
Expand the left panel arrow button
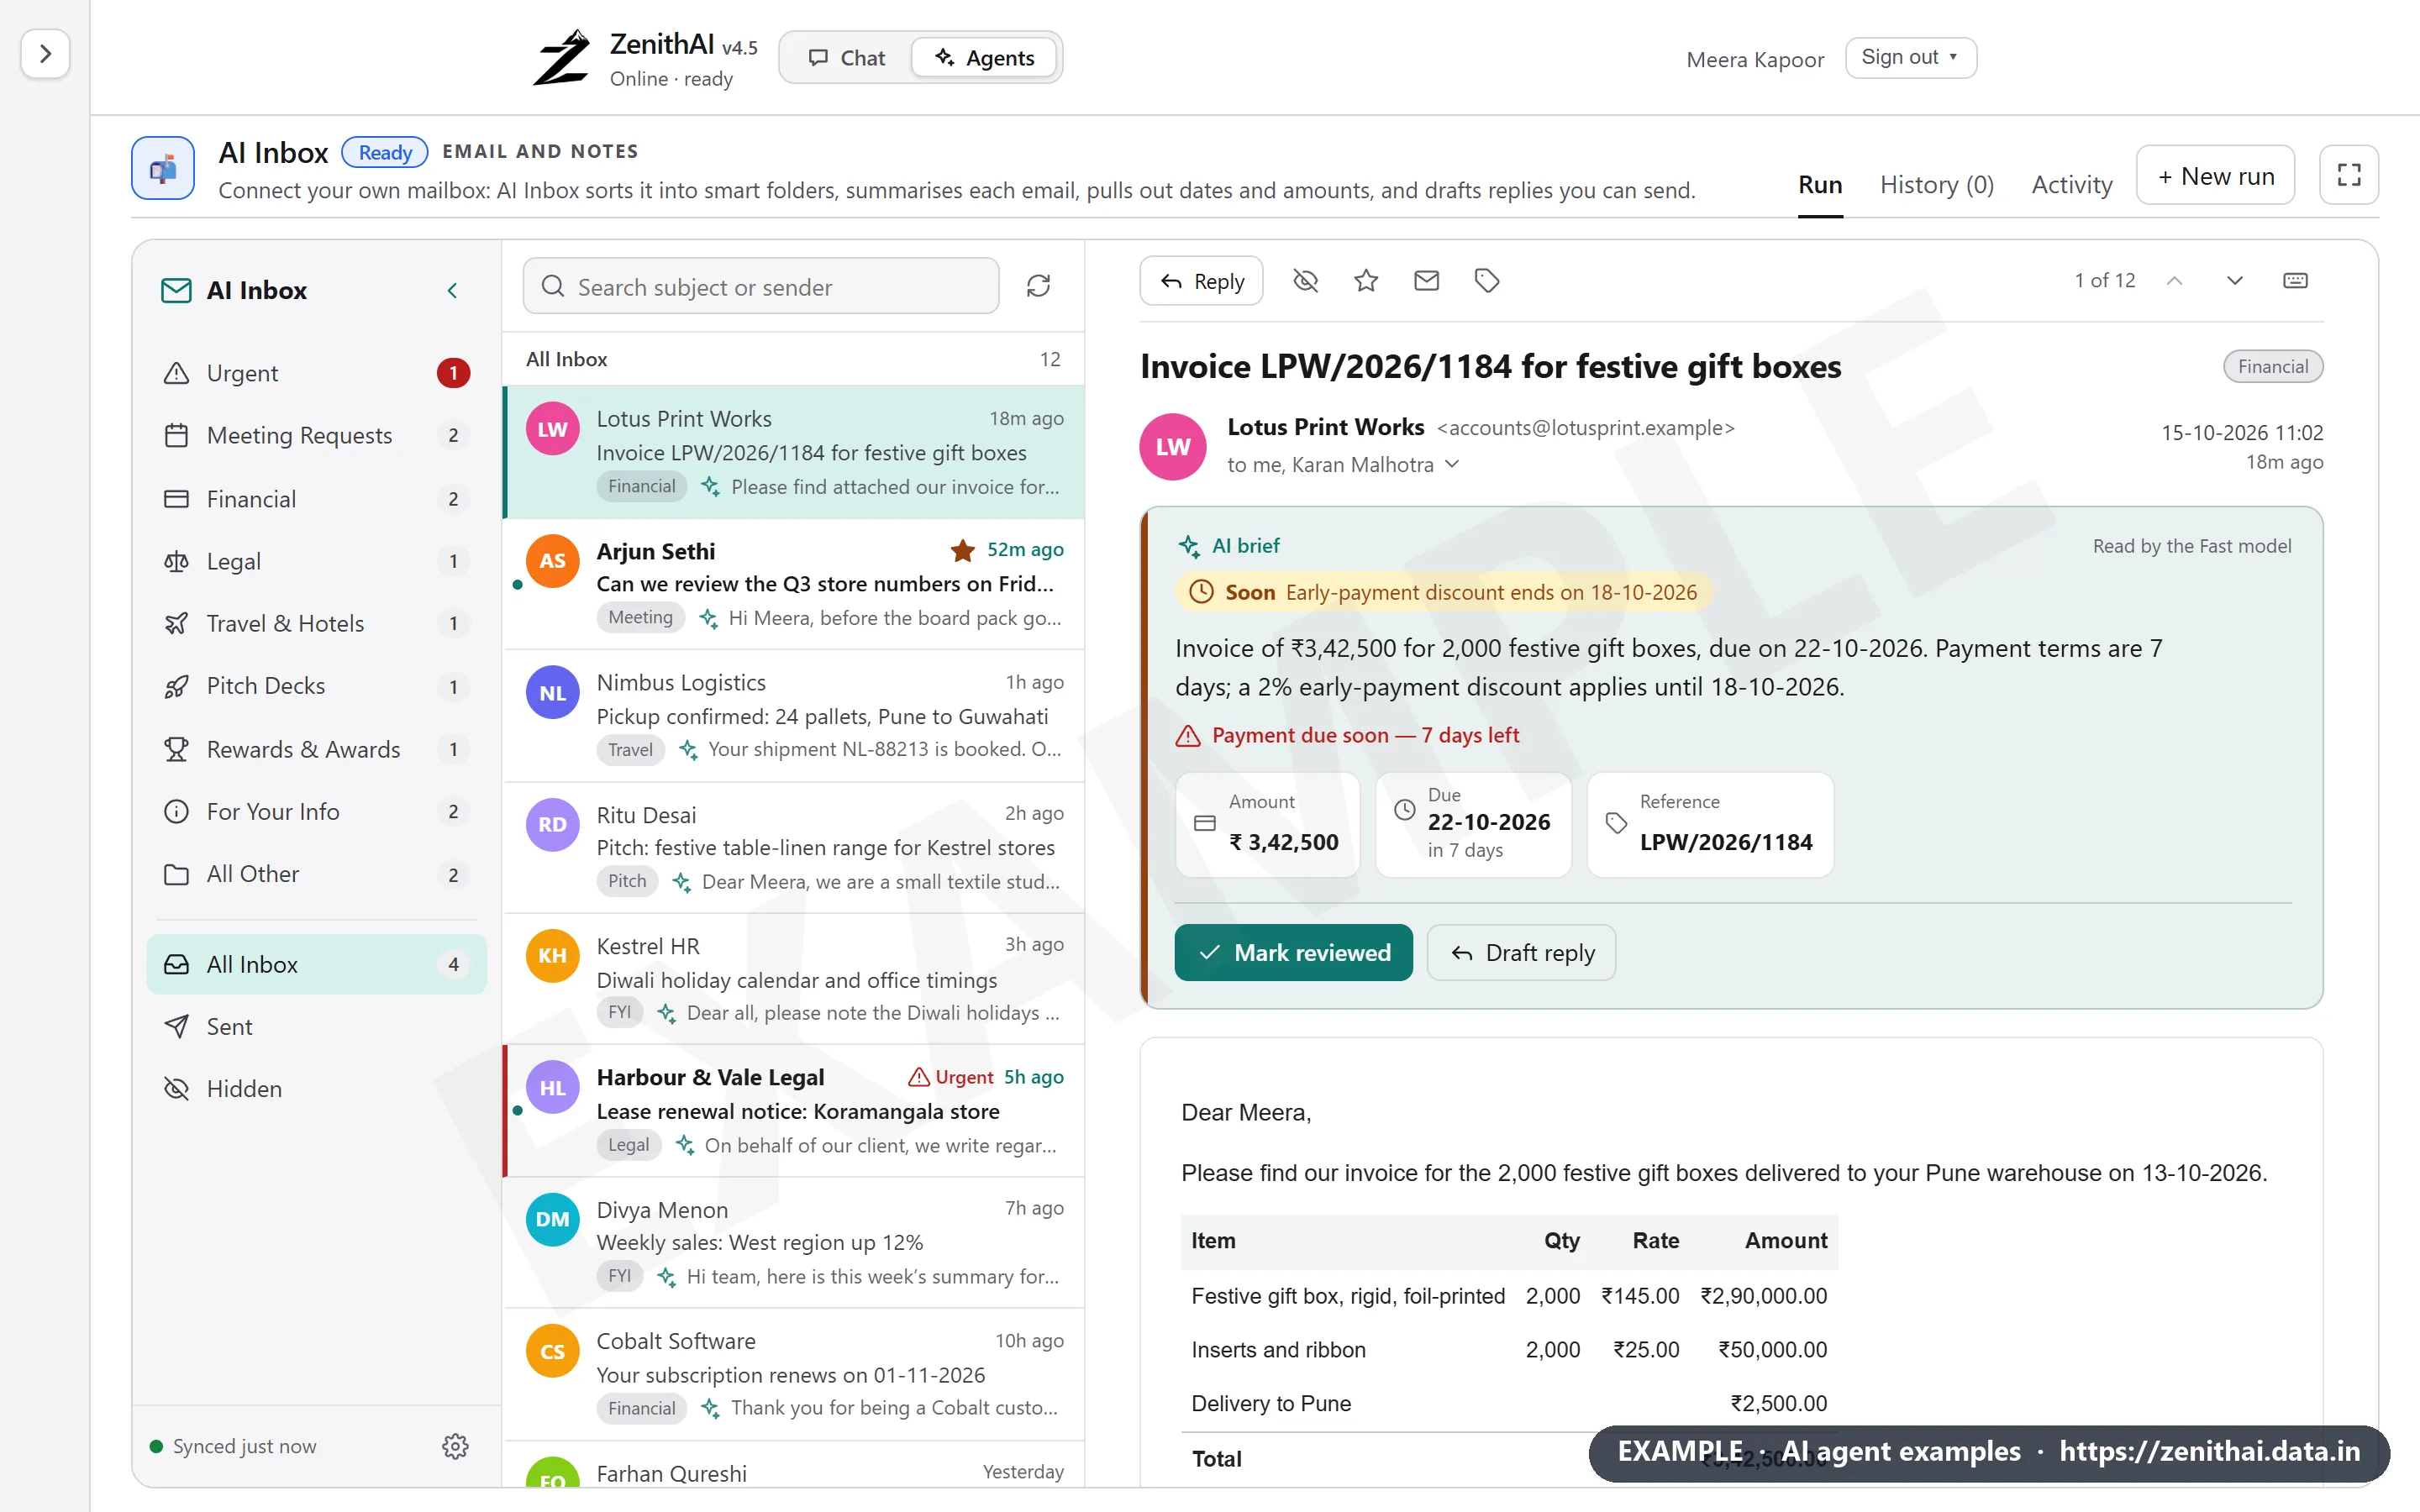pos(45,54)
